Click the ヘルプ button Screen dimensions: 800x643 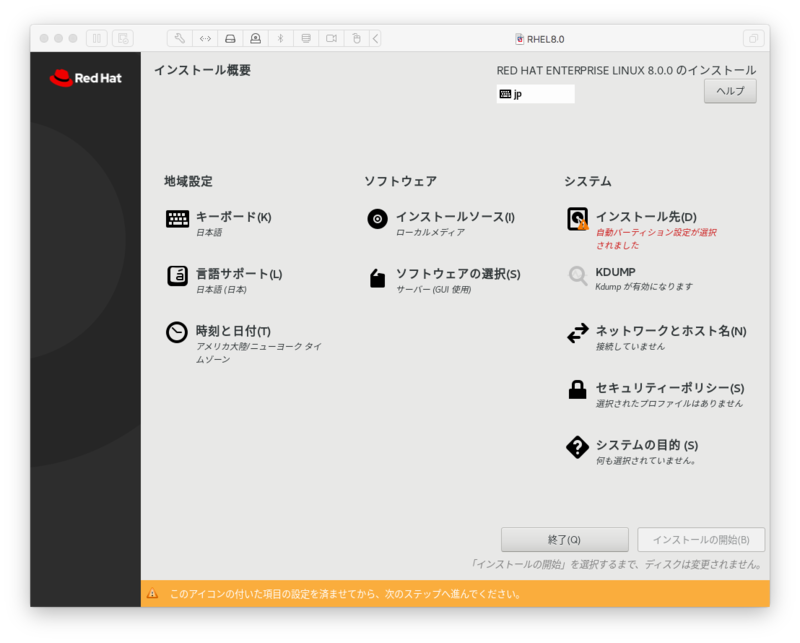730,91
